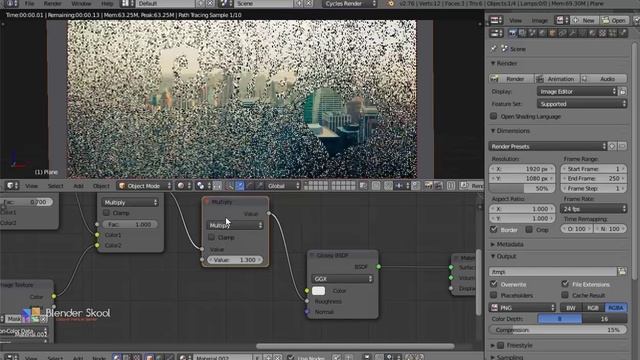Click the Audio button

point(604,78)
